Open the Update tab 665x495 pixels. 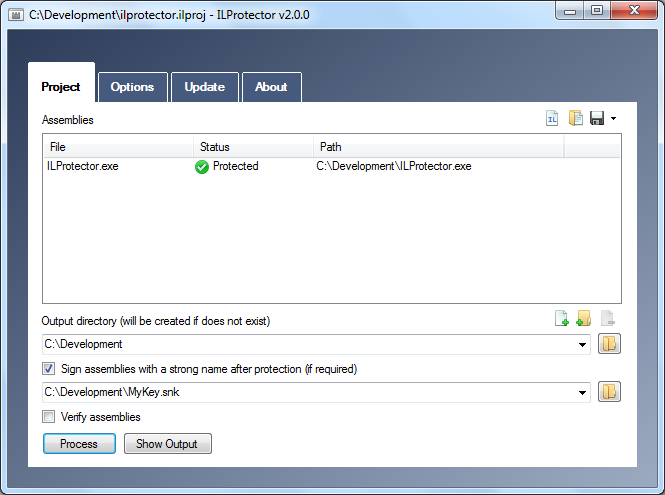pos(205,87)
